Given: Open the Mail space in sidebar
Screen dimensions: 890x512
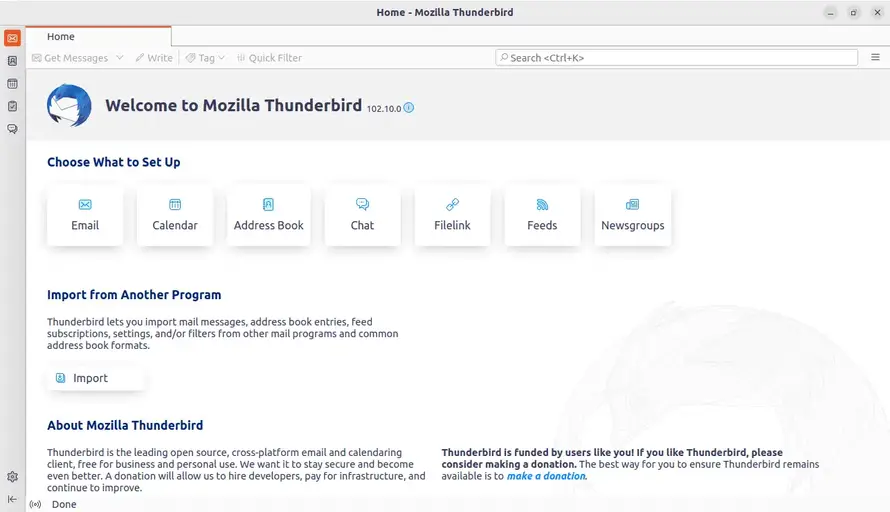Looking at the screenshot, I should coord(12,38).
